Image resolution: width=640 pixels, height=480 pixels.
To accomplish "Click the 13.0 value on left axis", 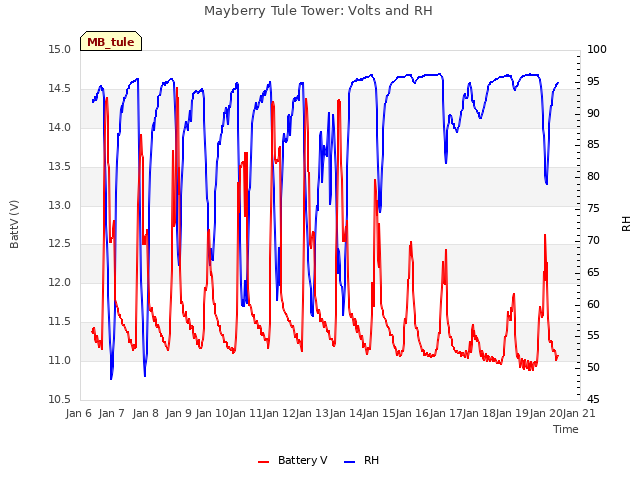I will pos(60,205).
